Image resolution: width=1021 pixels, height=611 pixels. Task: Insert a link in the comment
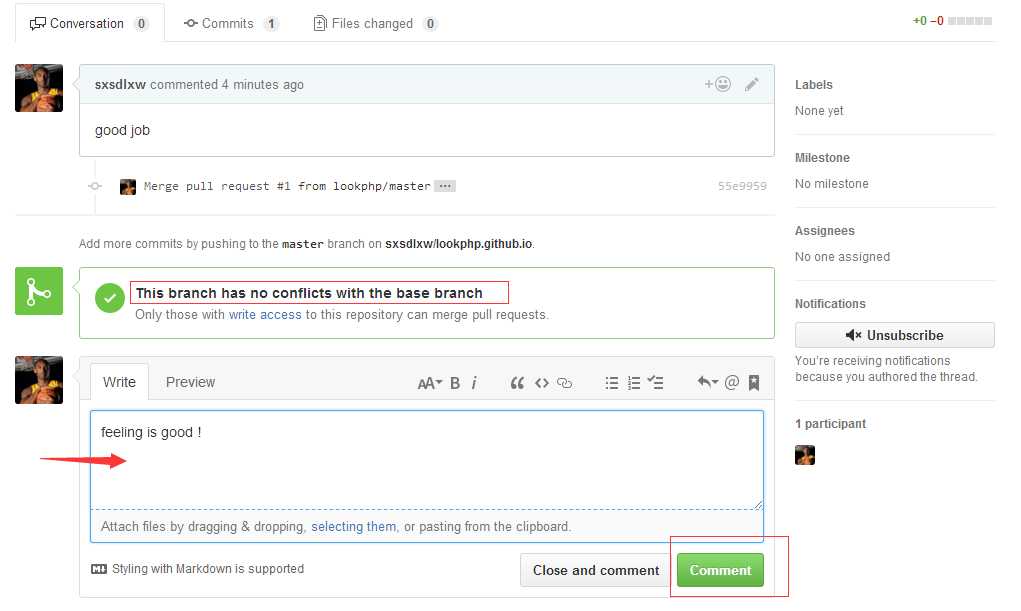(565, 383)
